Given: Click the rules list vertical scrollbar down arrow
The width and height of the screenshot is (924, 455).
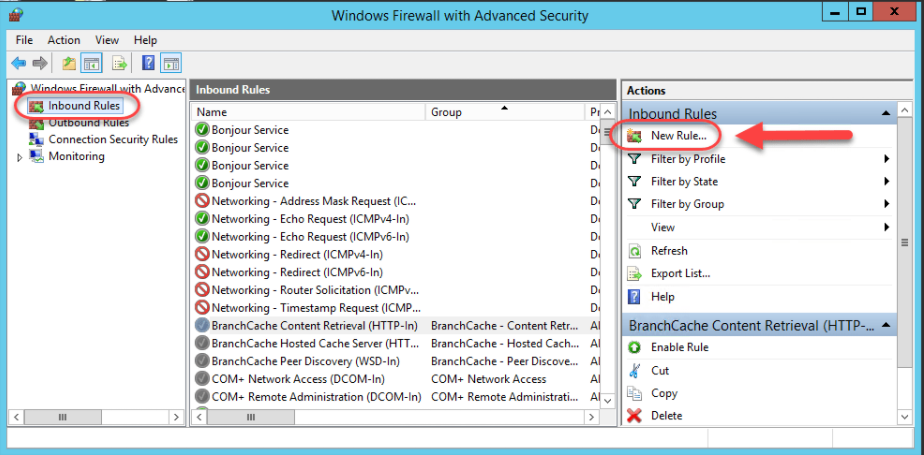Looking at the screenshot, I should tap(608, 401).
